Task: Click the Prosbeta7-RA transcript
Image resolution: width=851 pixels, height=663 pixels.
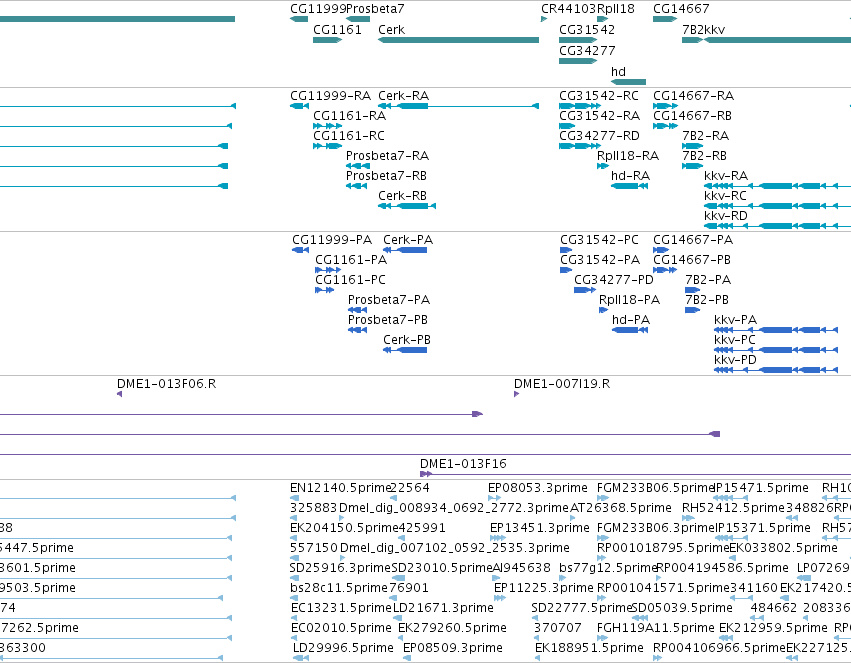Action: click(x=358, y=166)
